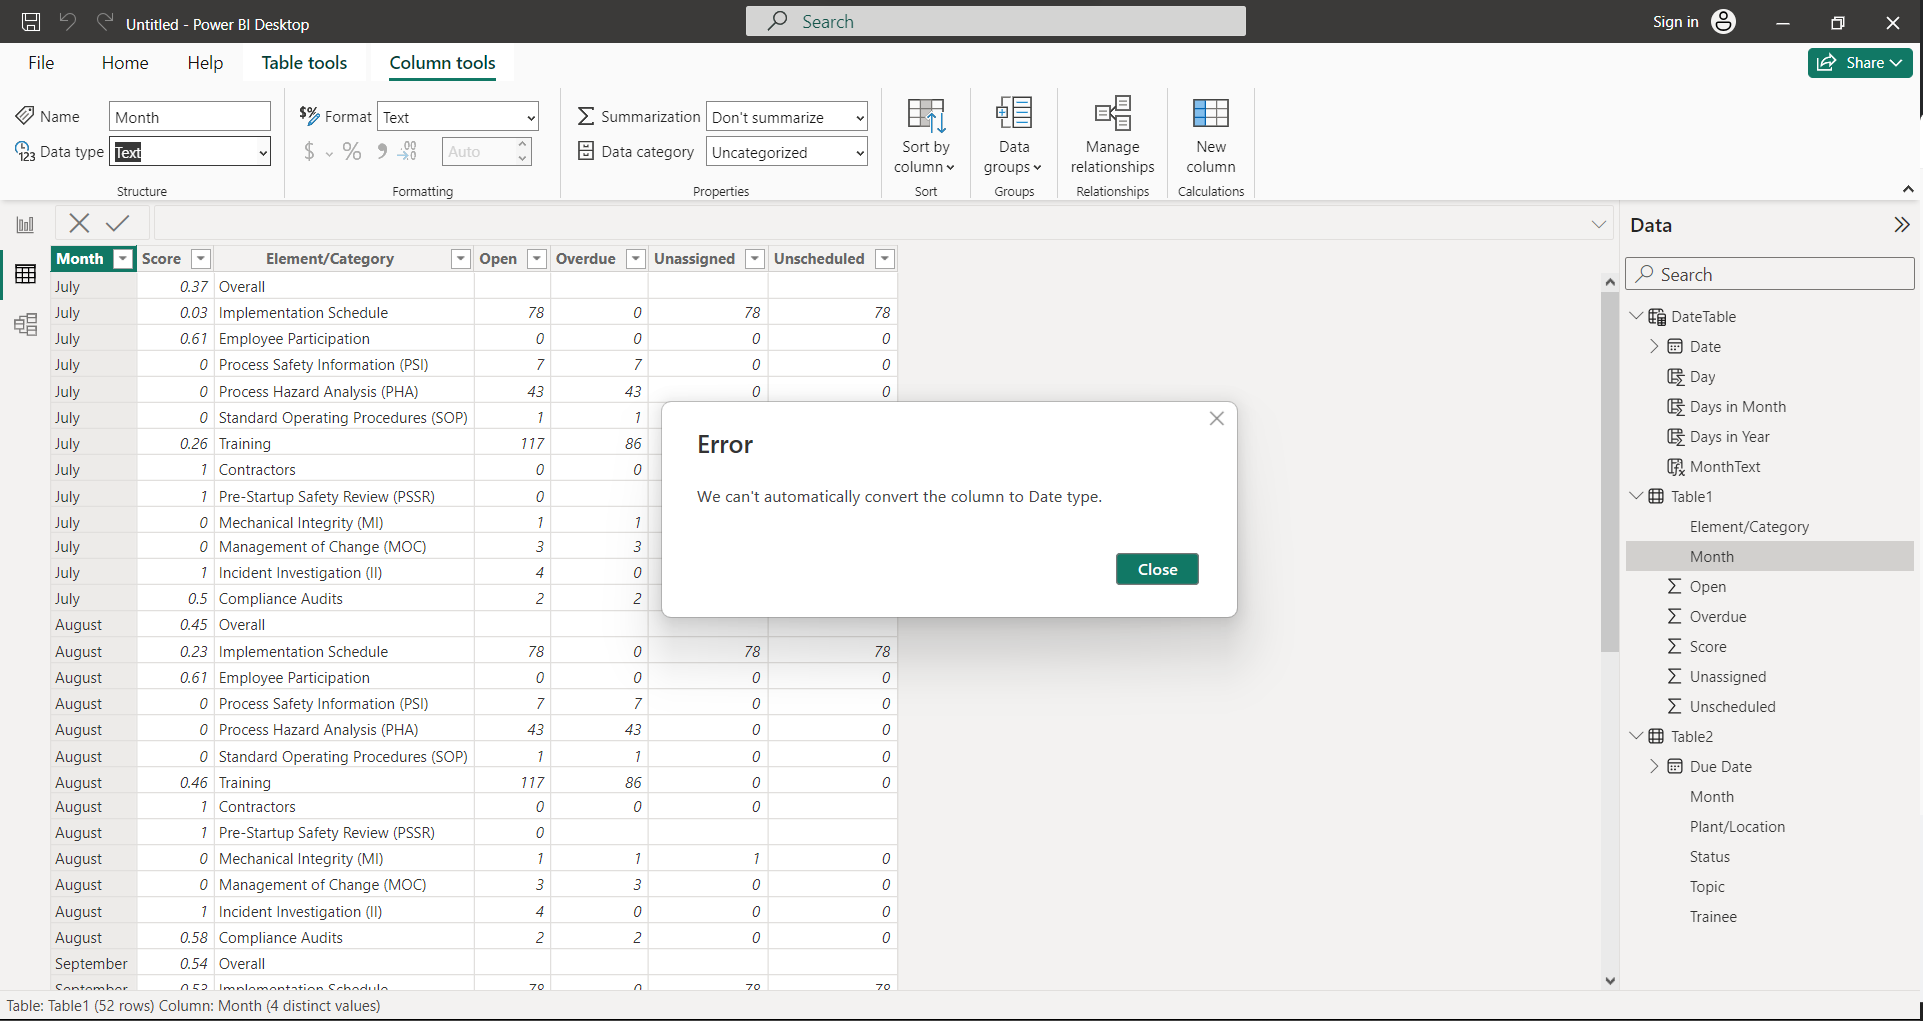Switch to Table view icon
1923x1021 pixels.
tap(25, 274)
